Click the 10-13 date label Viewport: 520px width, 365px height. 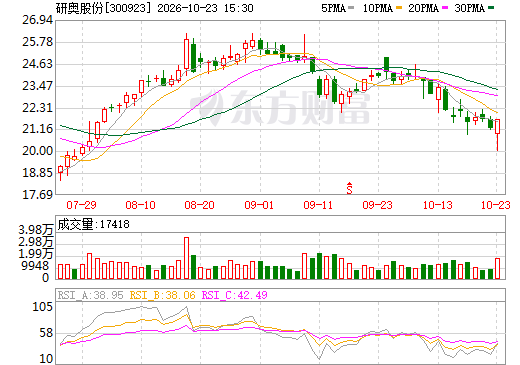click(x=438, y=205)
